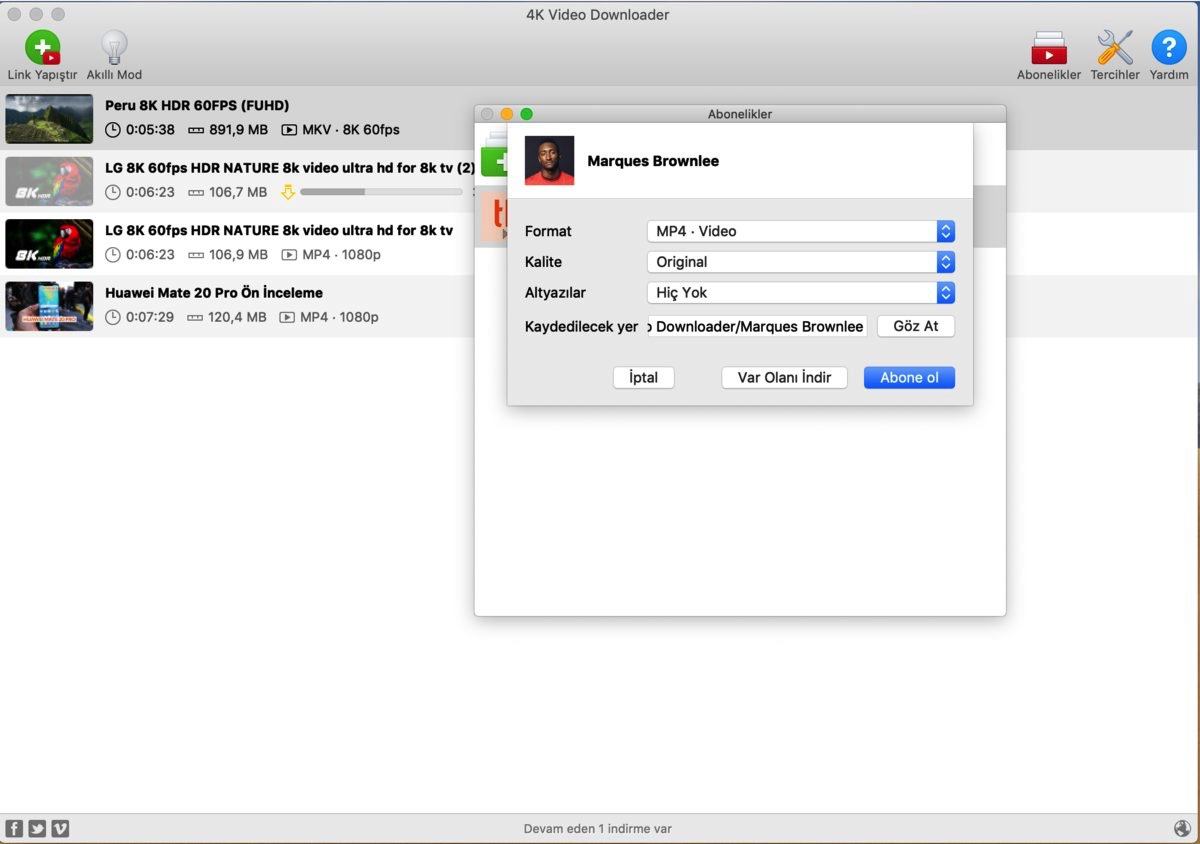Click the Kaydedilecek yer path field
Image resolution: width=1200 pixels, height=844 pixels.
[x=757, y=326]
